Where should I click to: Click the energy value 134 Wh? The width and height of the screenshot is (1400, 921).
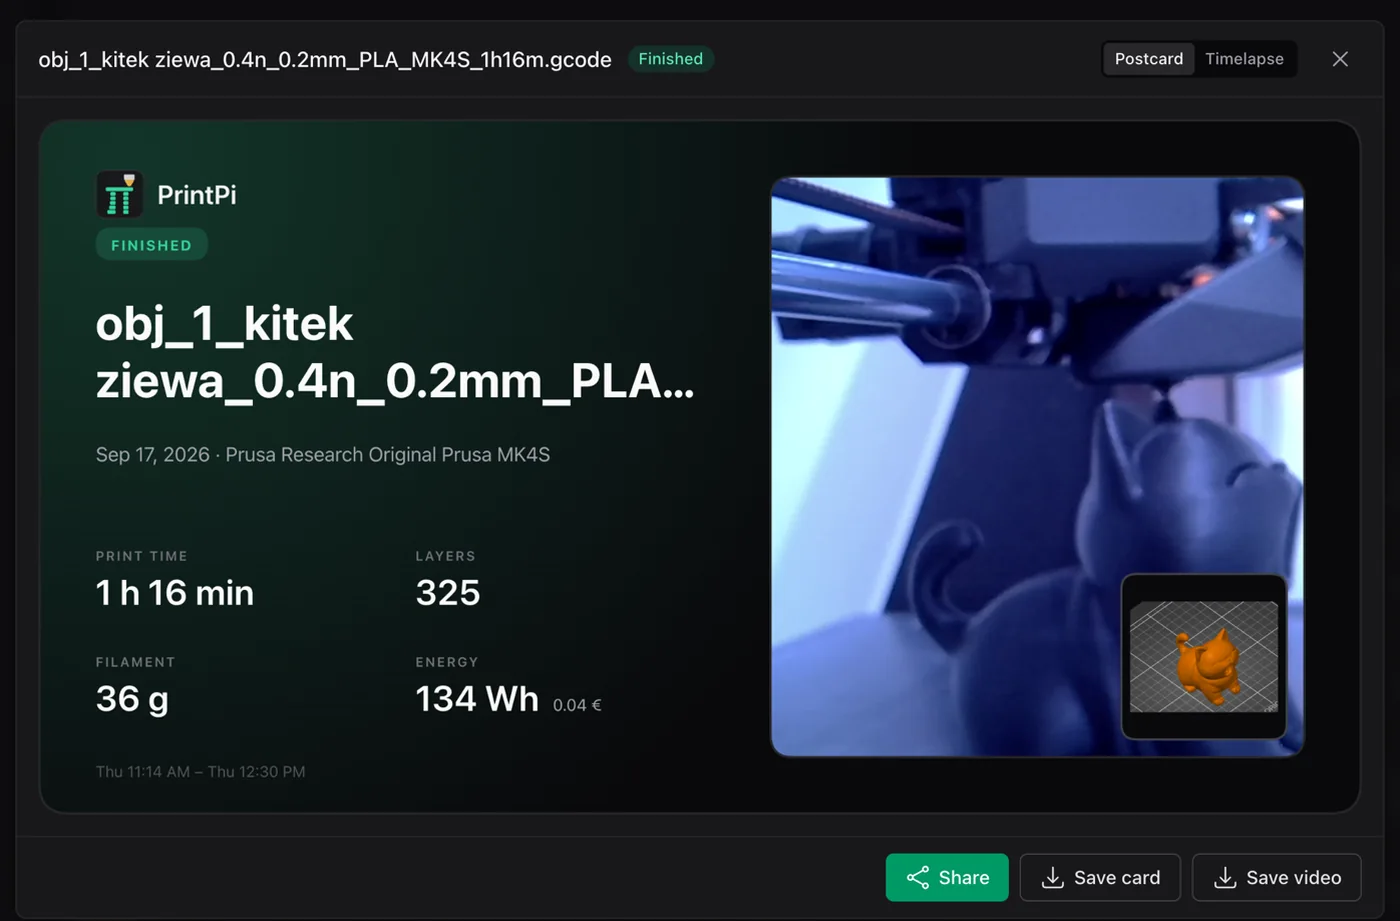477,699
